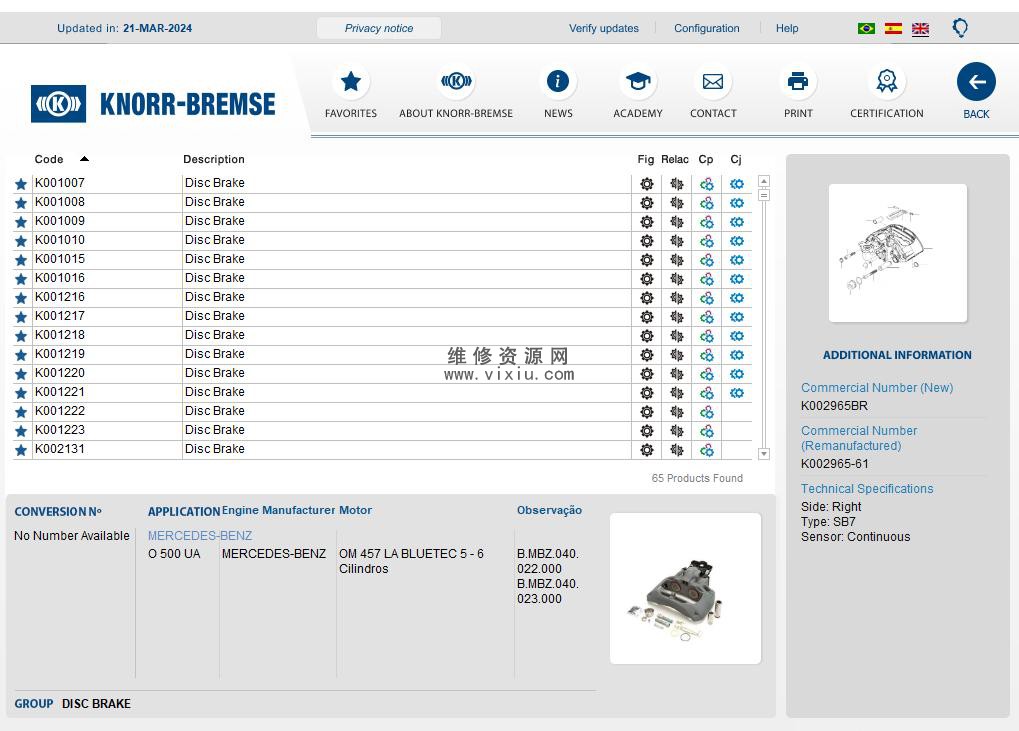The image size is (1019, 731).
Task: Click the K002965BR commercial number
Action: click(834, 405)
